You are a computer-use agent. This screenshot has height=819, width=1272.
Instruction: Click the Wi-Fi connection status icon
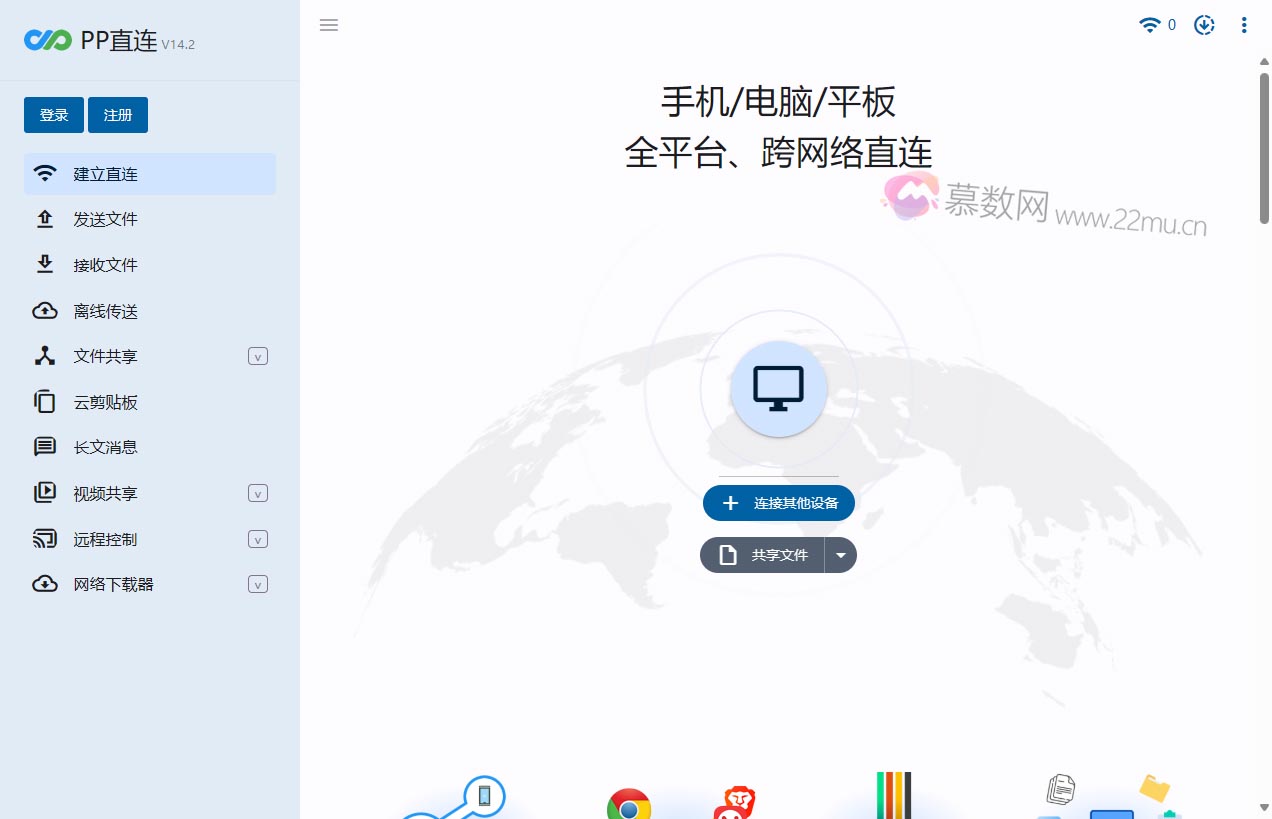click(x=1148, y=25)
